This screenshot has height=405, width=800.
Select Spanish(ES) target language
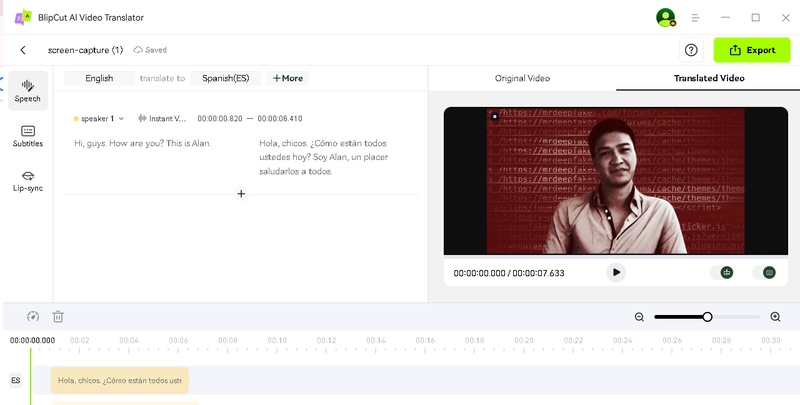pos(226,78)
